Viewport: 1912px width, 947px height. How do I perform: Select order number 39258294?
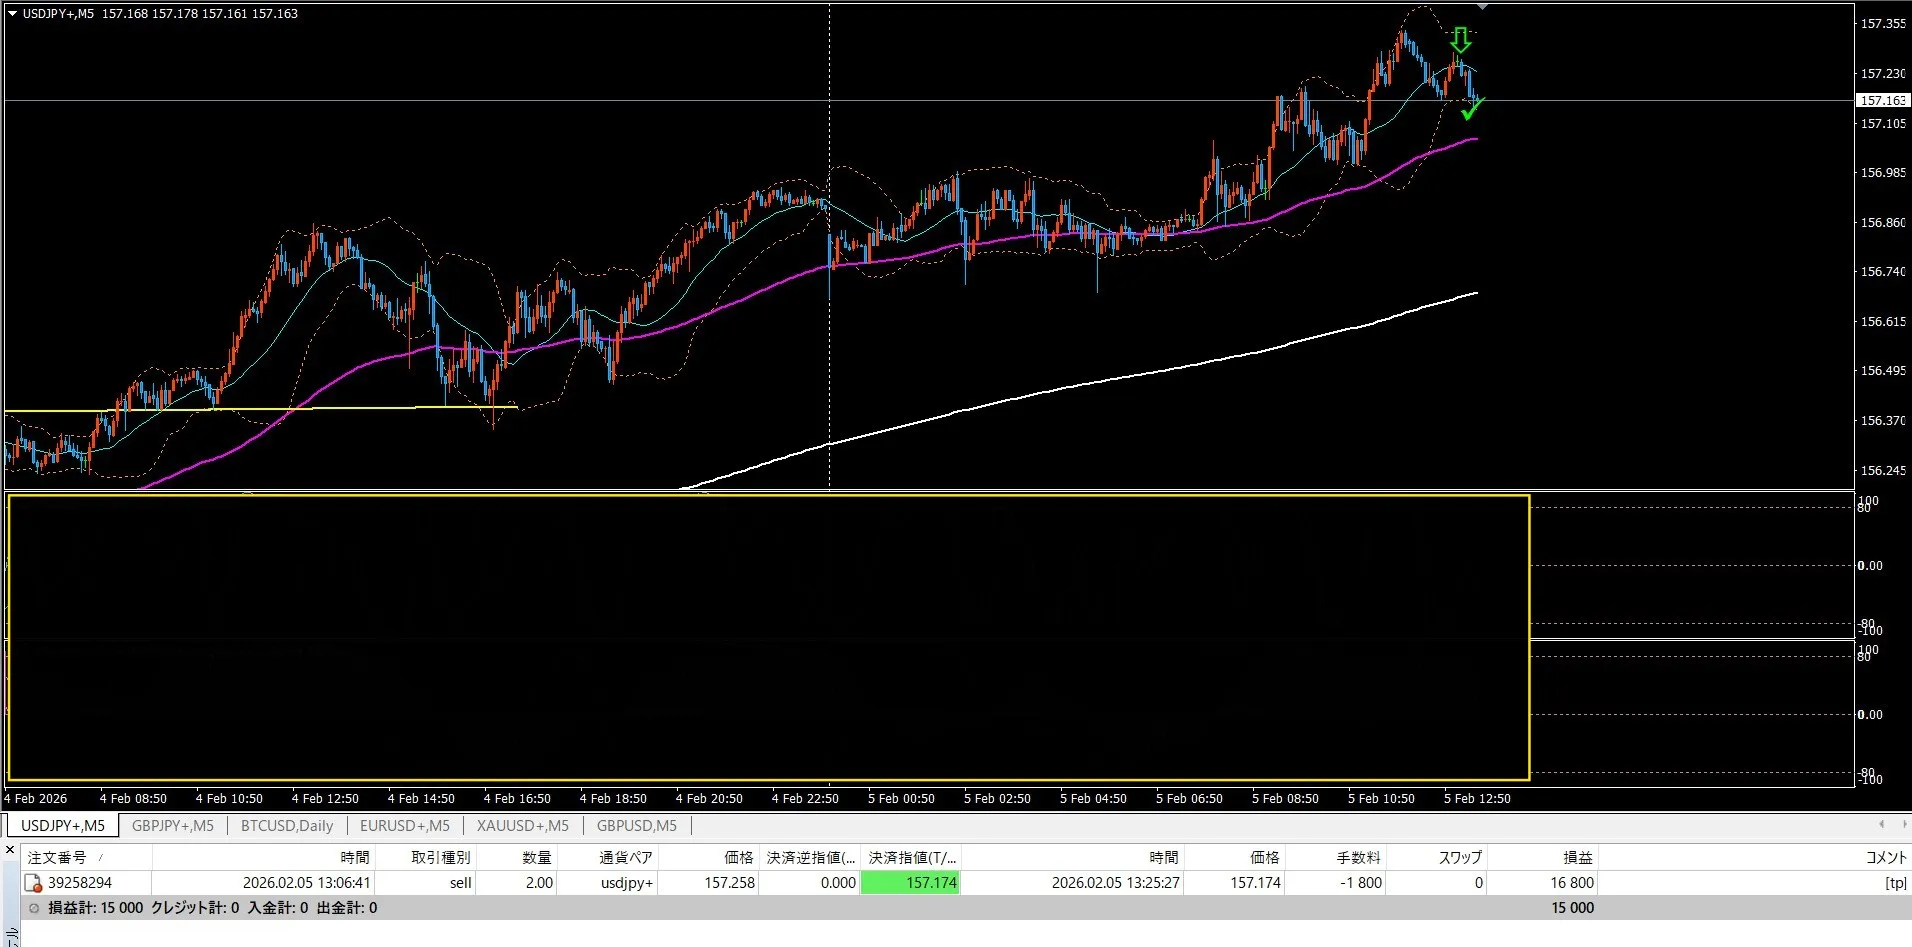(80, 883)
